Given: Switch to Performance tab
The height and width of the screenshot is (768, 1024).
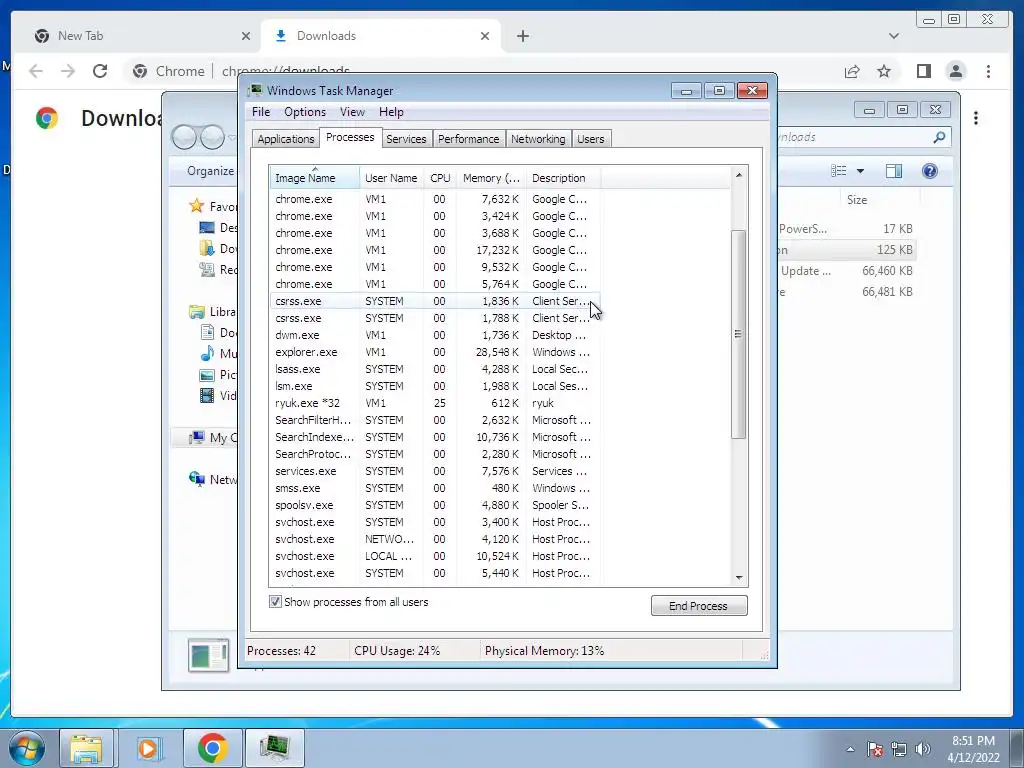Looking at the screenshot, I should (468, 139).
